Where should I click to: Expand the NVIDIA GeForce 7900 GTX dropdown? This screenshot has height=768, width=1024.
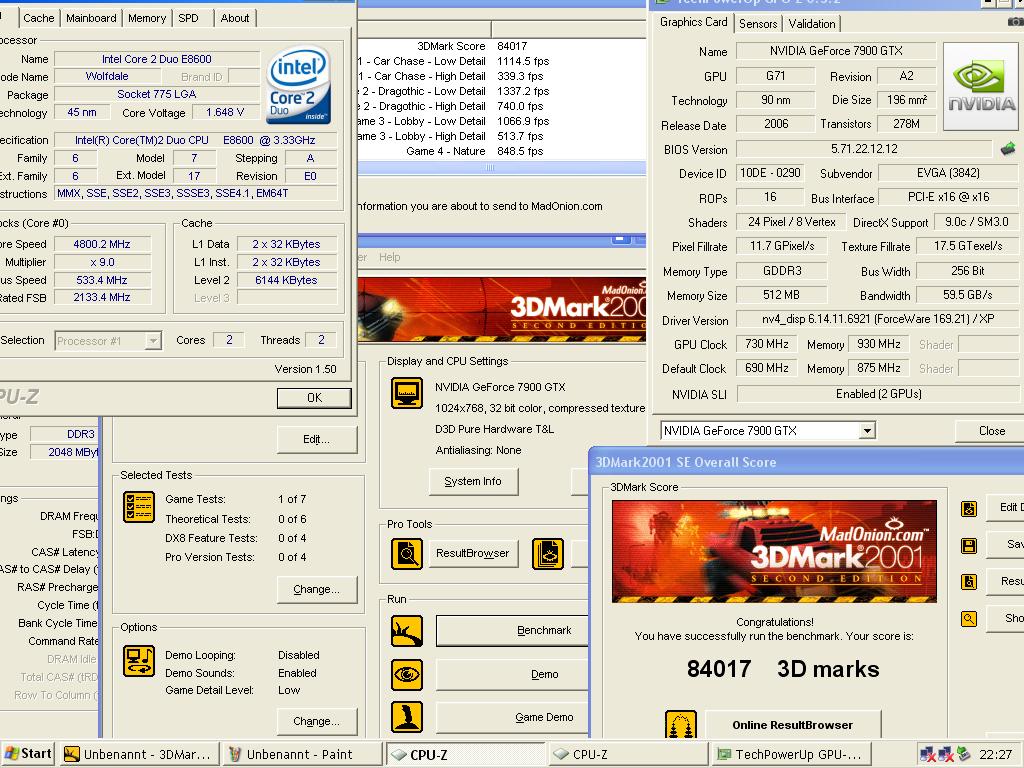867,431
